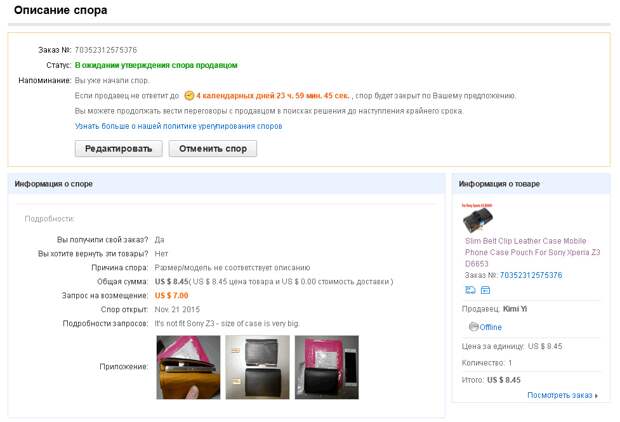Click the Информация о товаре section header

point(499,184)
